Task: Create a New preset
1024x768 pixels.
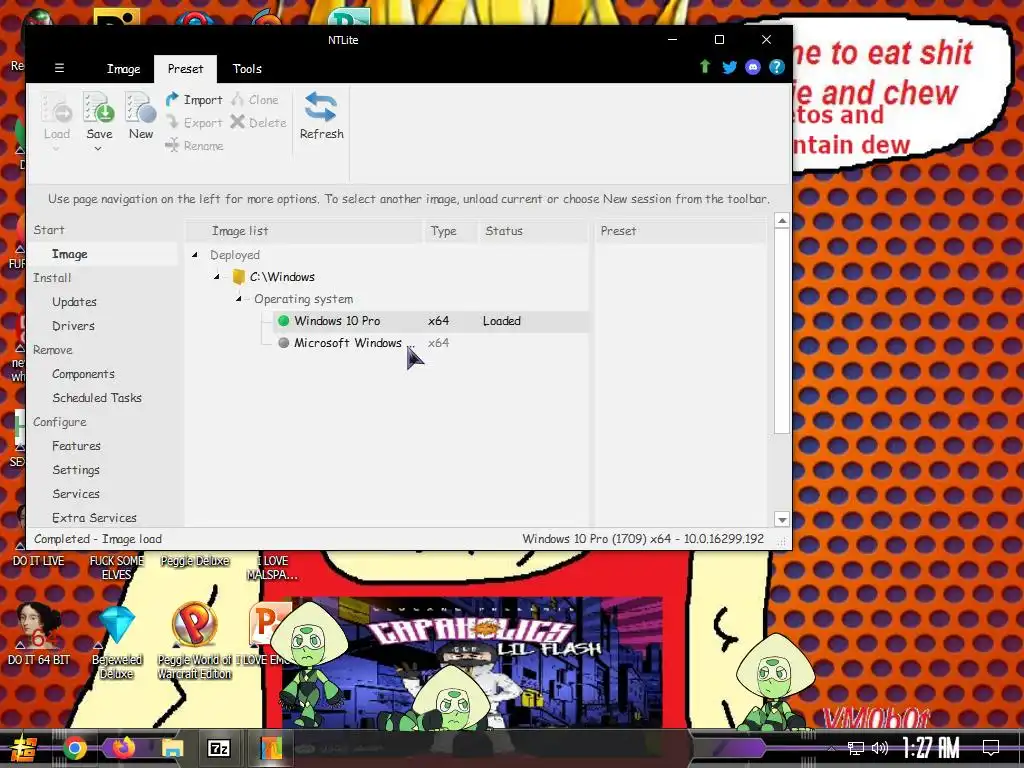Action: coord(140,116)
